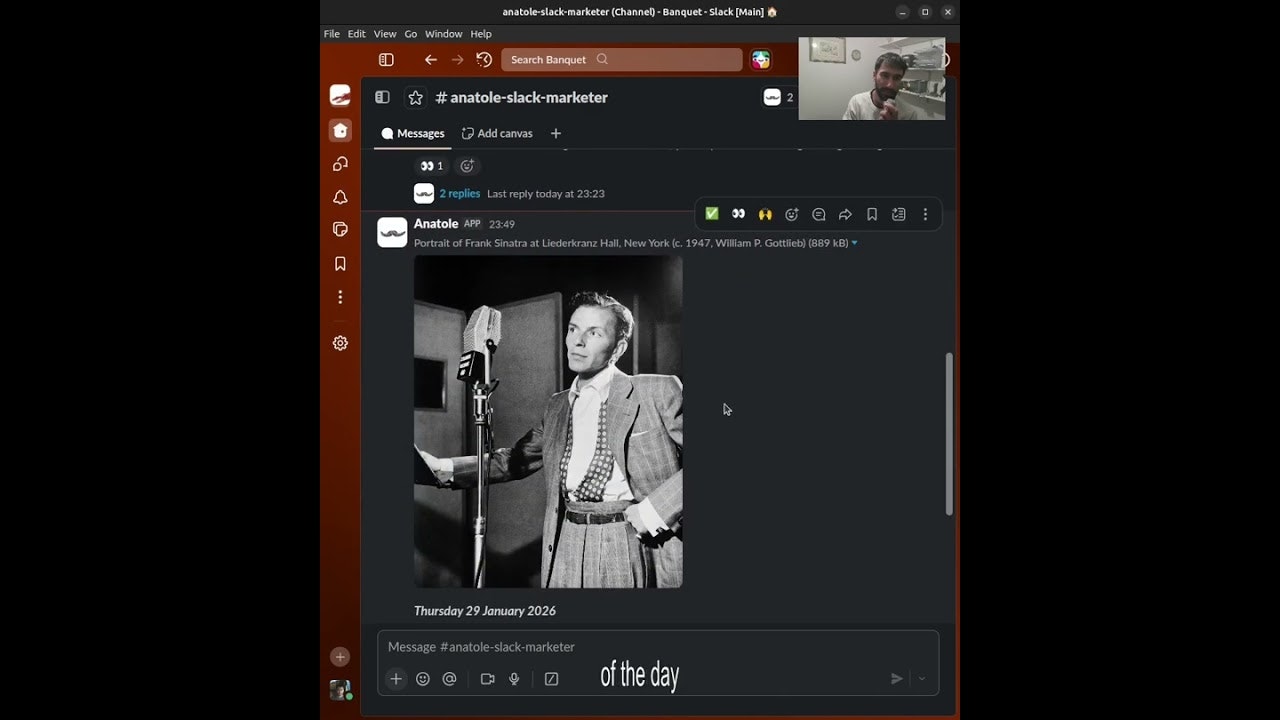Open history clock icon
Image resolution: width=1280 pixels, height=720 pixels.
click(x=484, y=60)
